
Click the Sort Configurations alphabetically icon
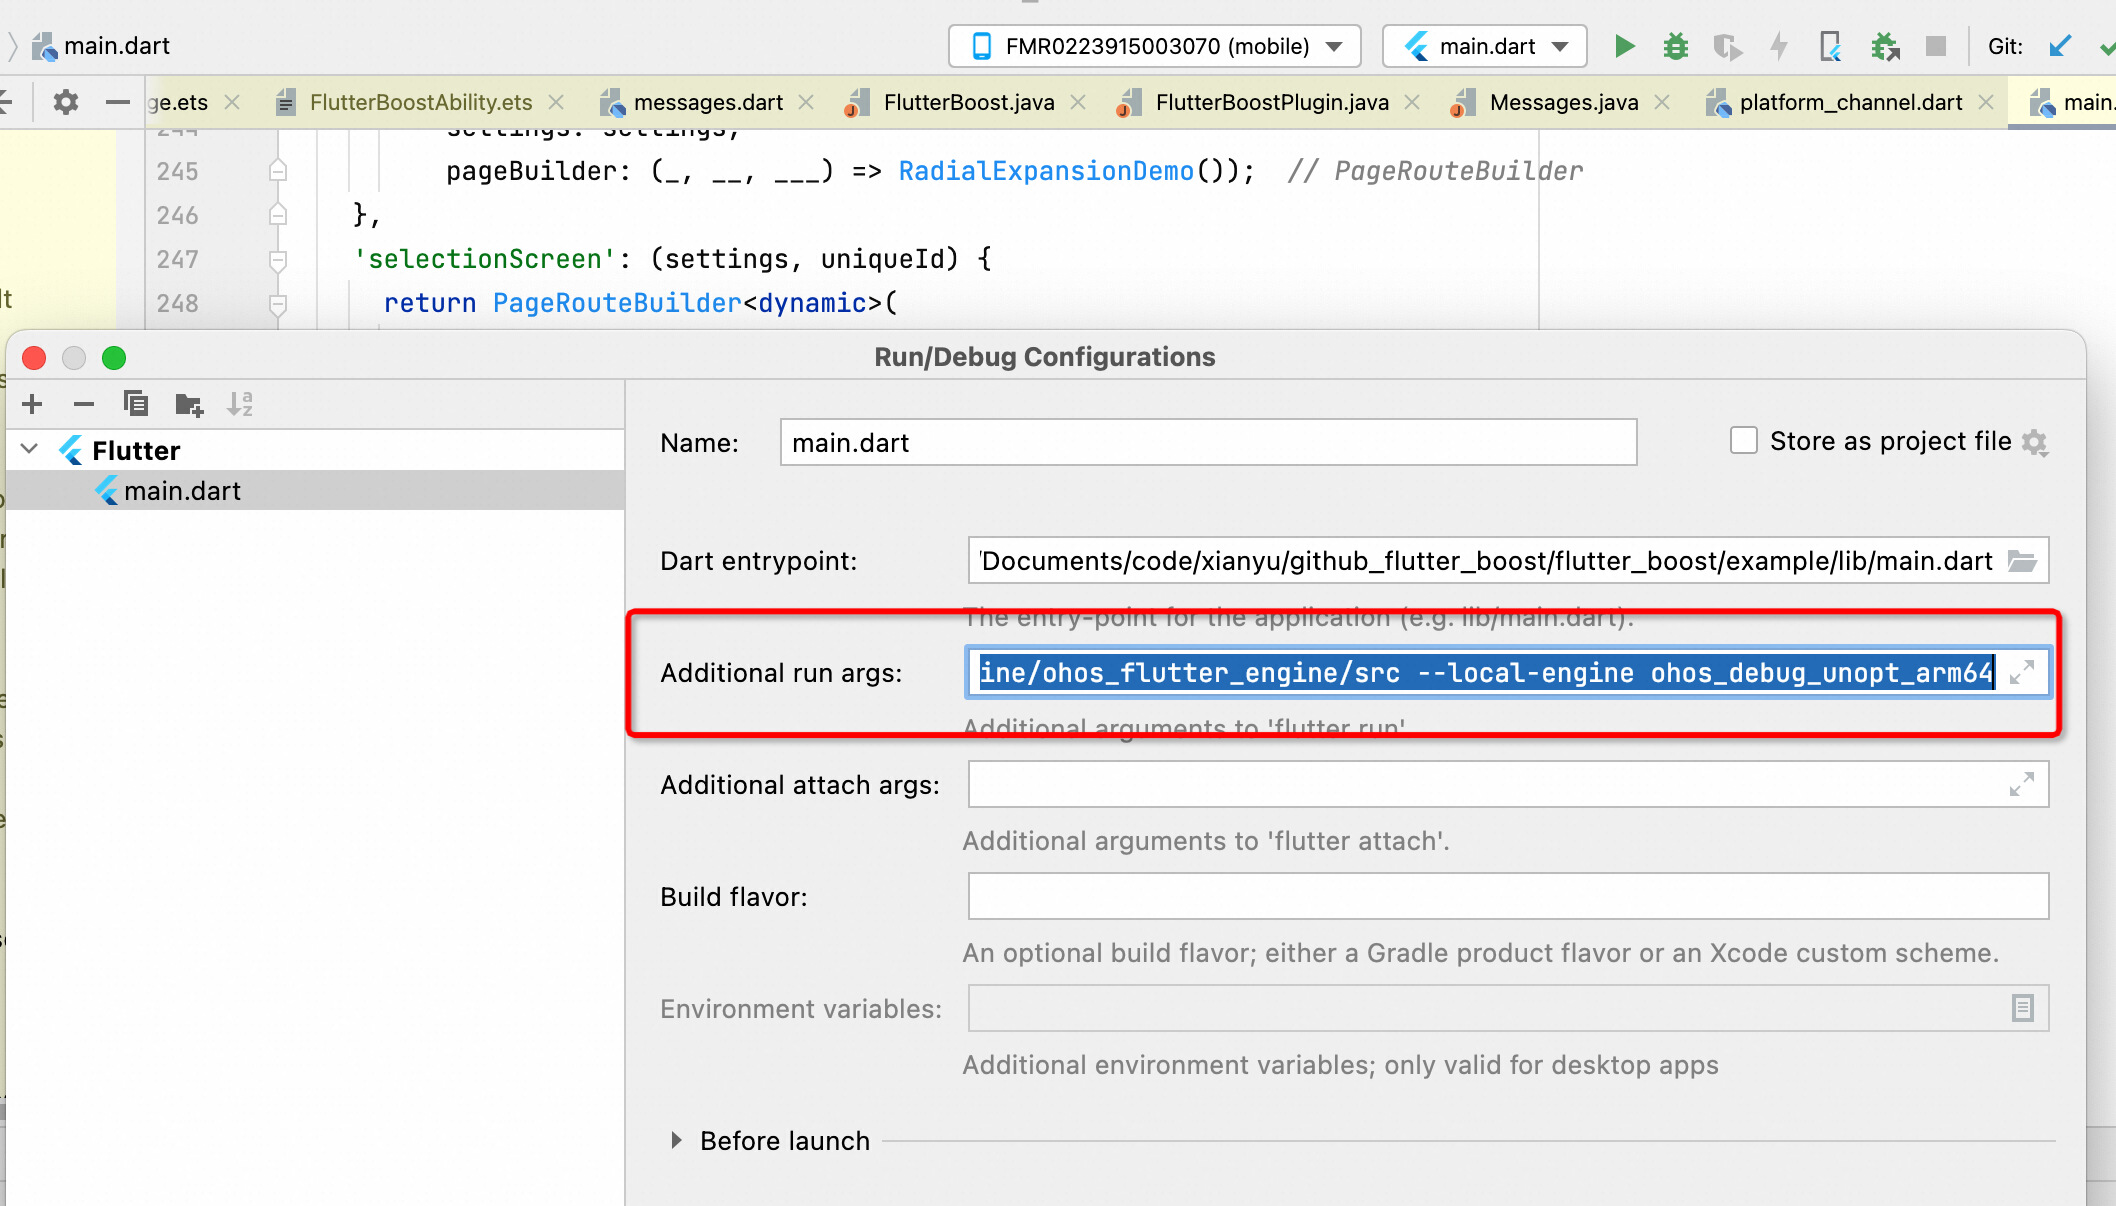240,404
